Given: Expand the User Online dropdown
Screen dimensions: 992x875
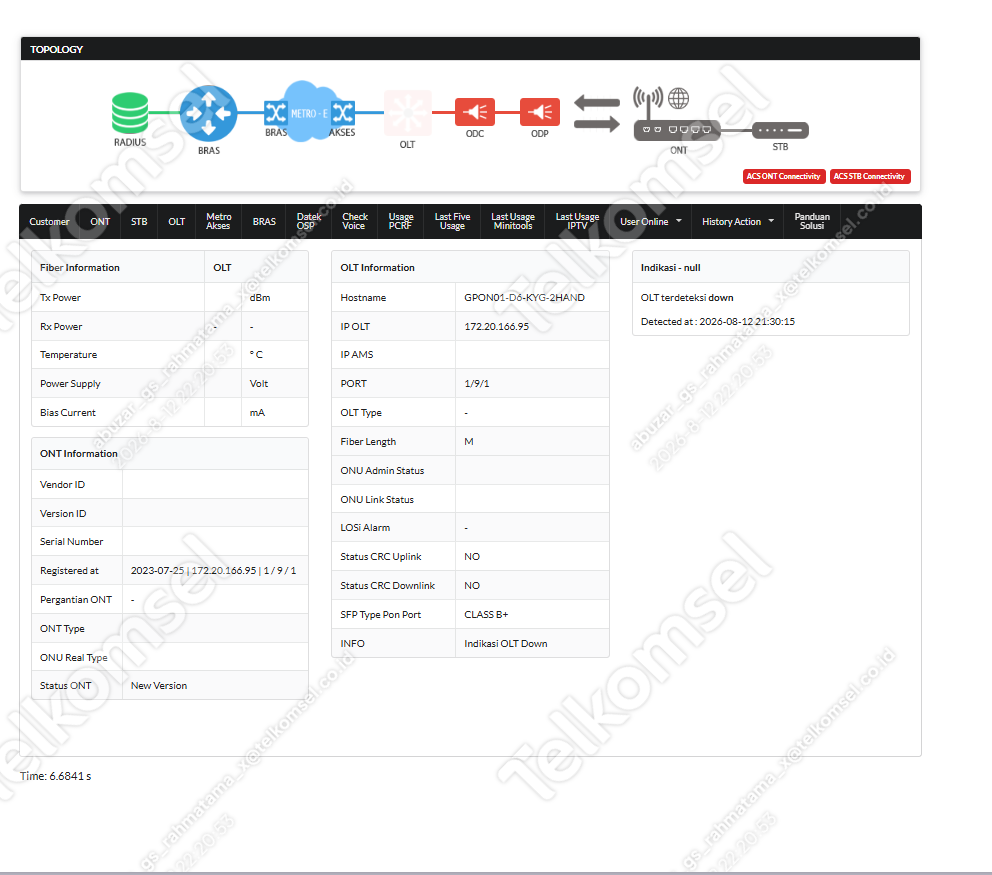Looking at the screenshot, I should (651, 221).
